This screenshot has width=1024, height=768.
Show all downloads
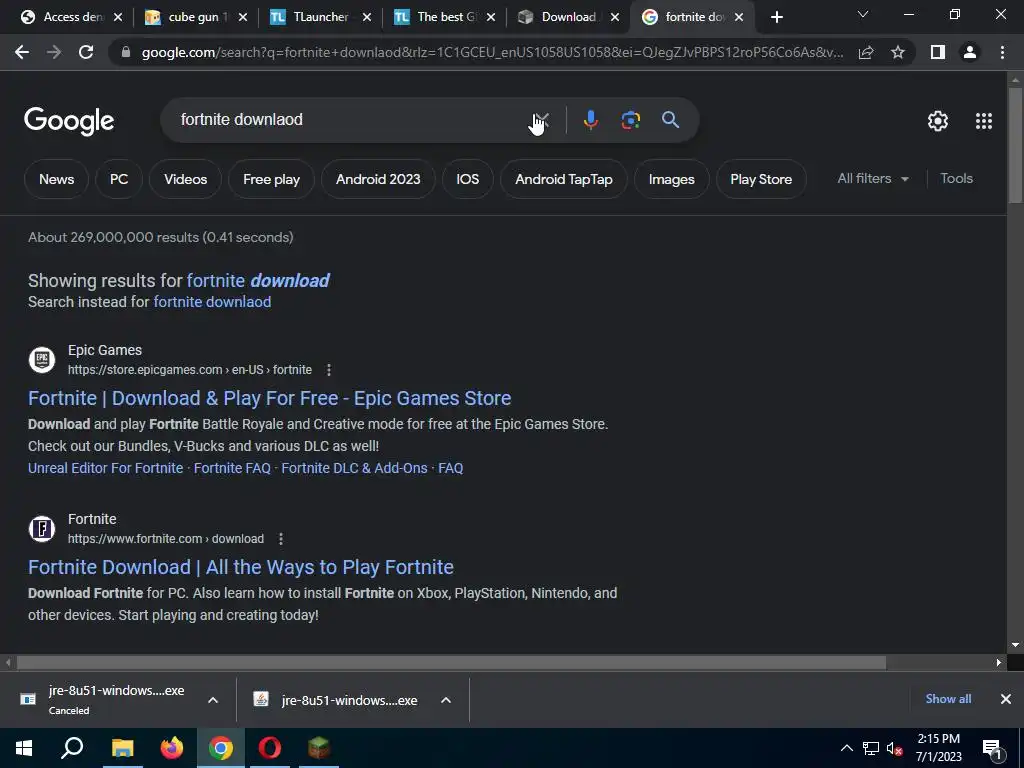pyautogui.click(x=948, y=699)
